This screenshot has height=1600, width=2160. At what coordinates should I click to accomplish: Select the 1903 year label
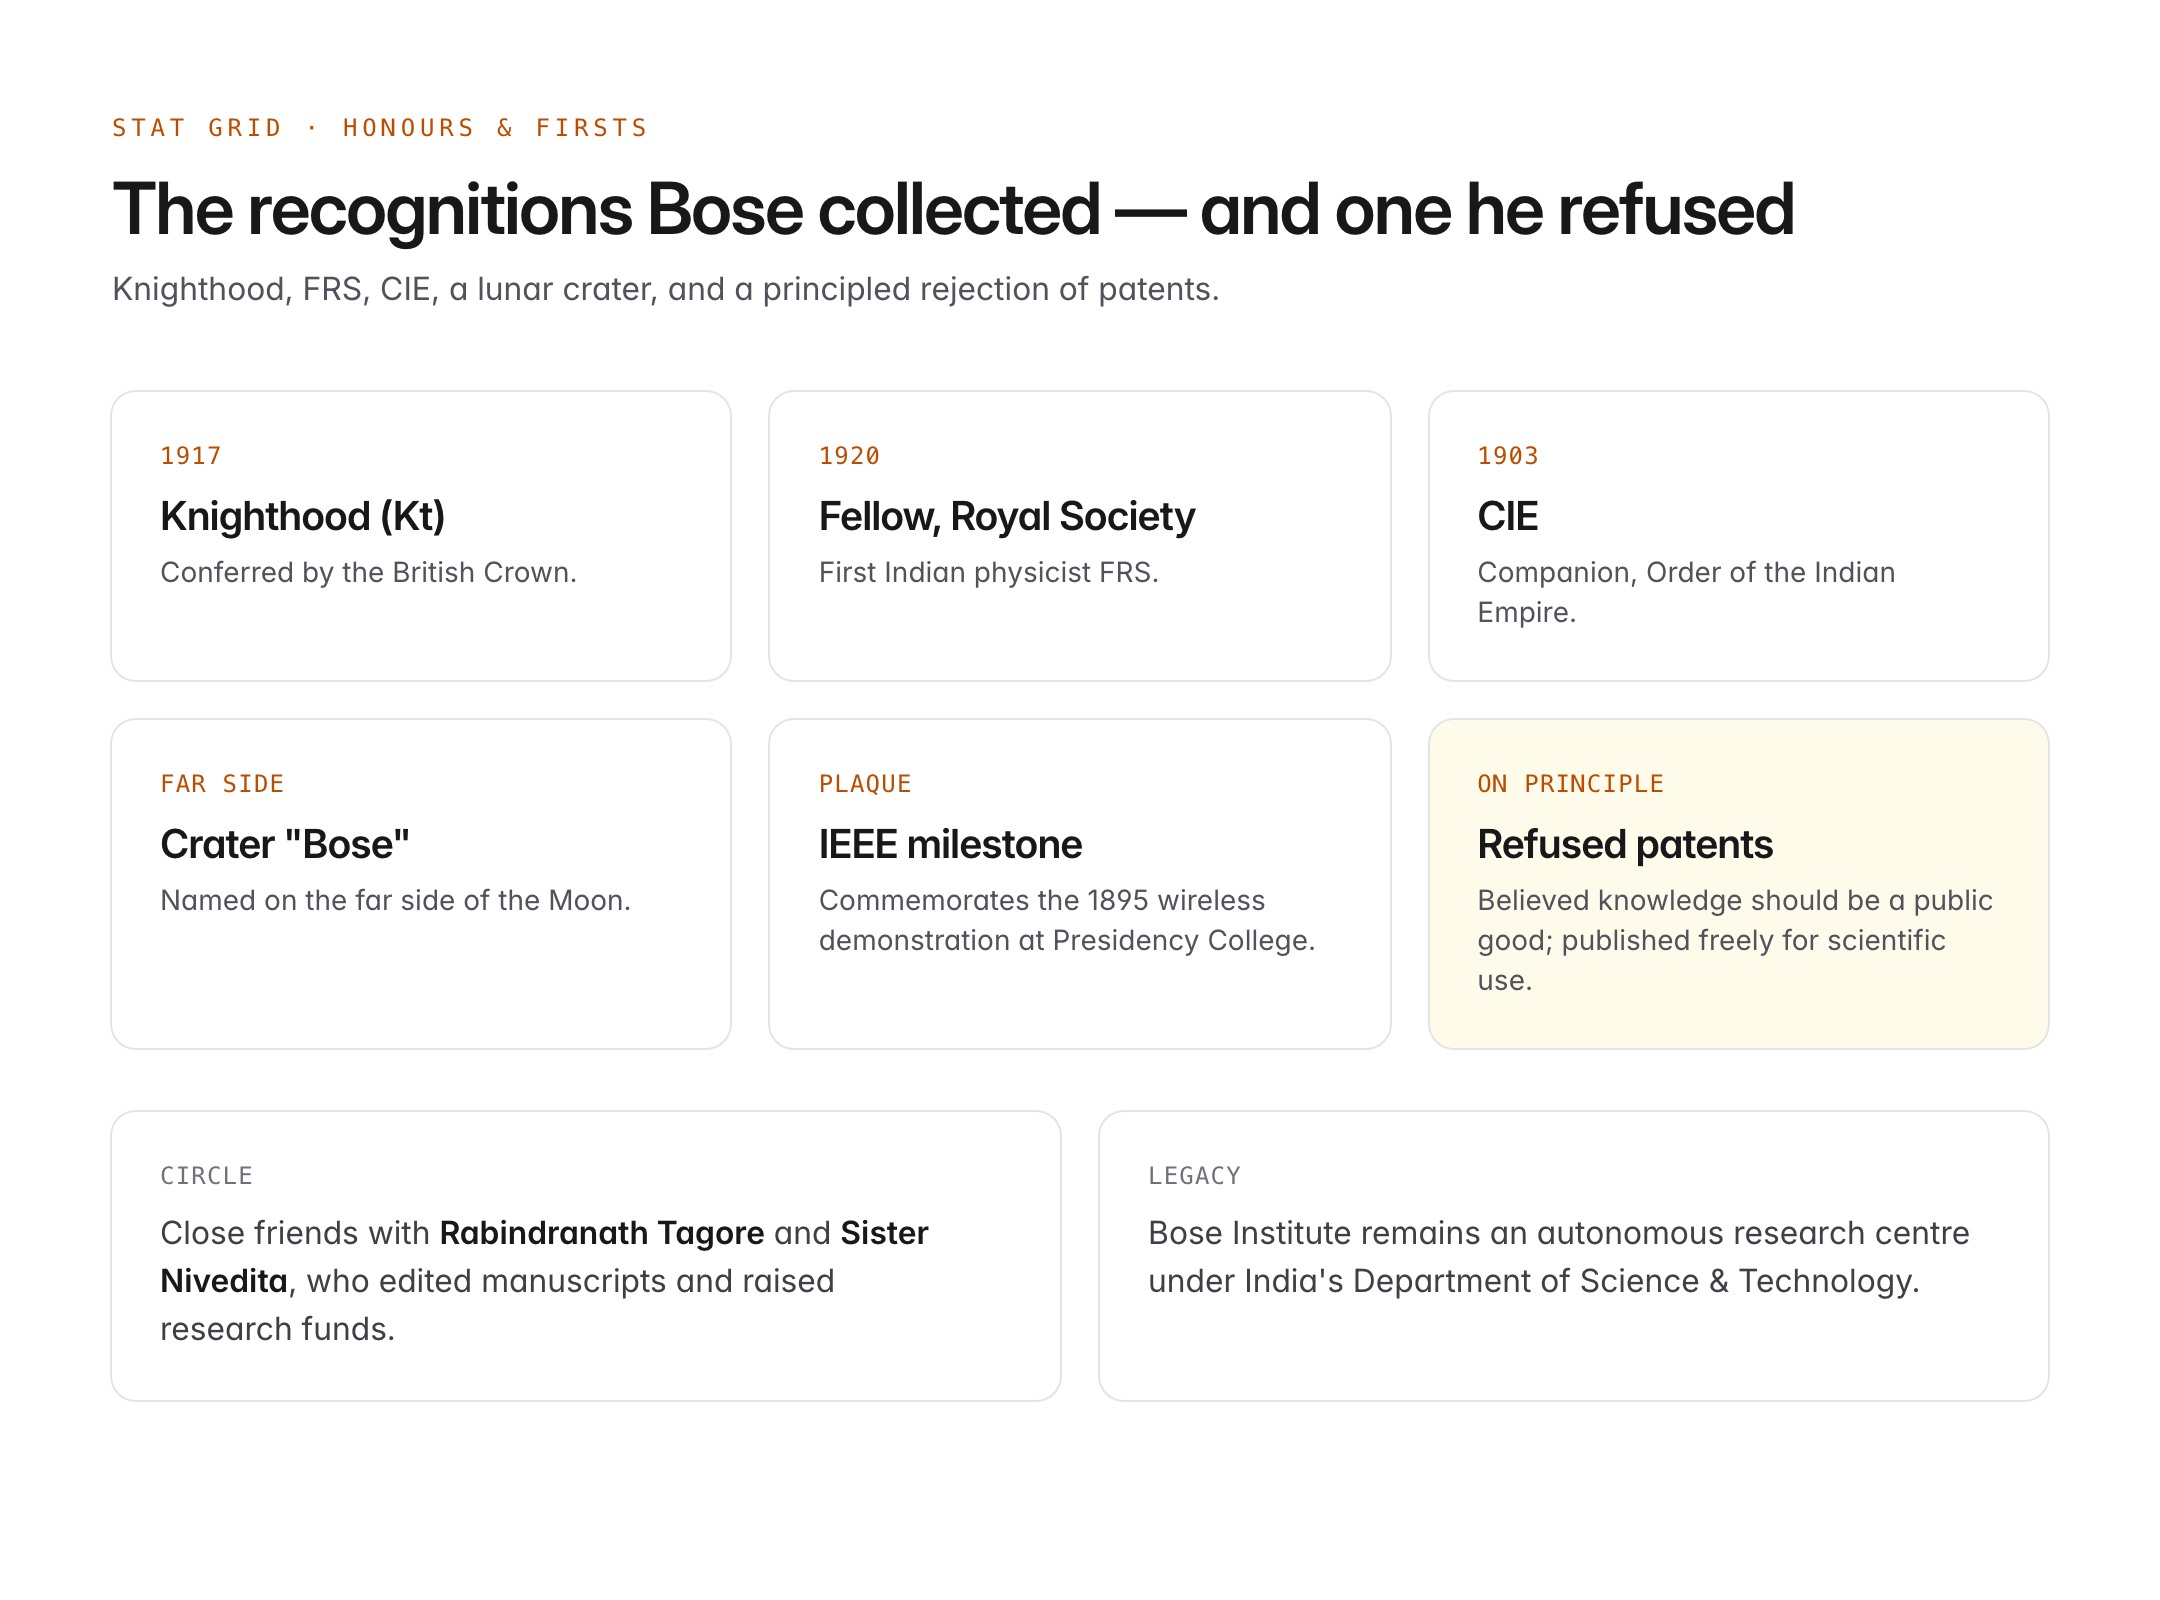[x=1508, y=456]
